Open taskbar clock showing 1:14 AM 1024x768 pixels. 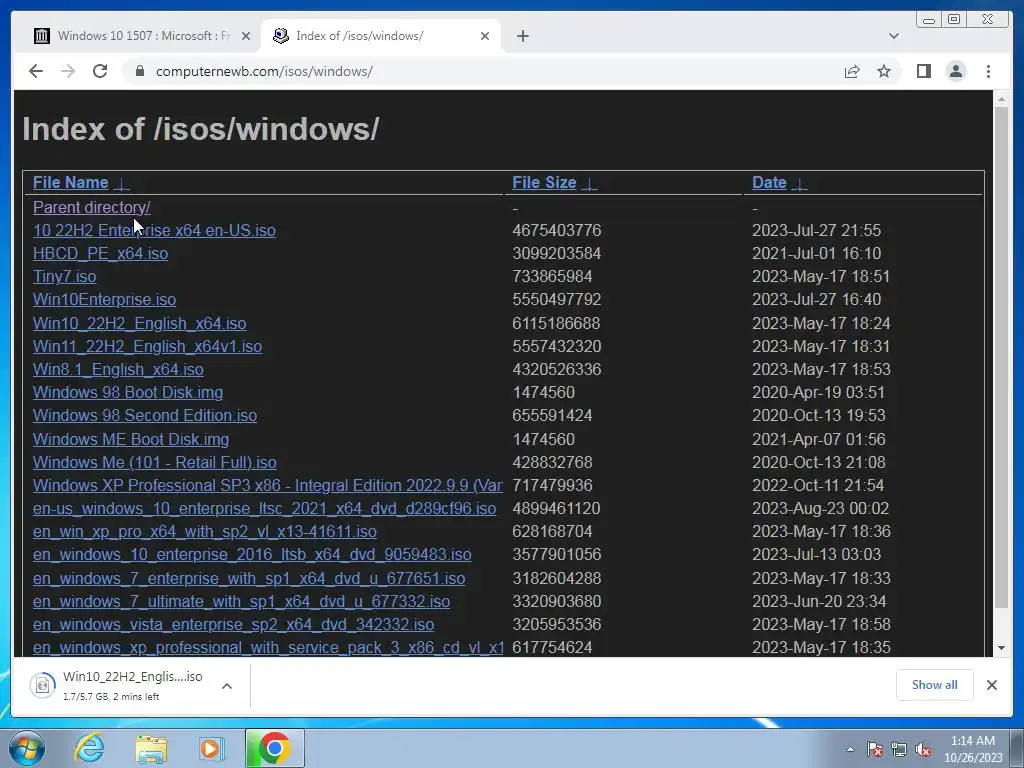click(x=972, y=749)
